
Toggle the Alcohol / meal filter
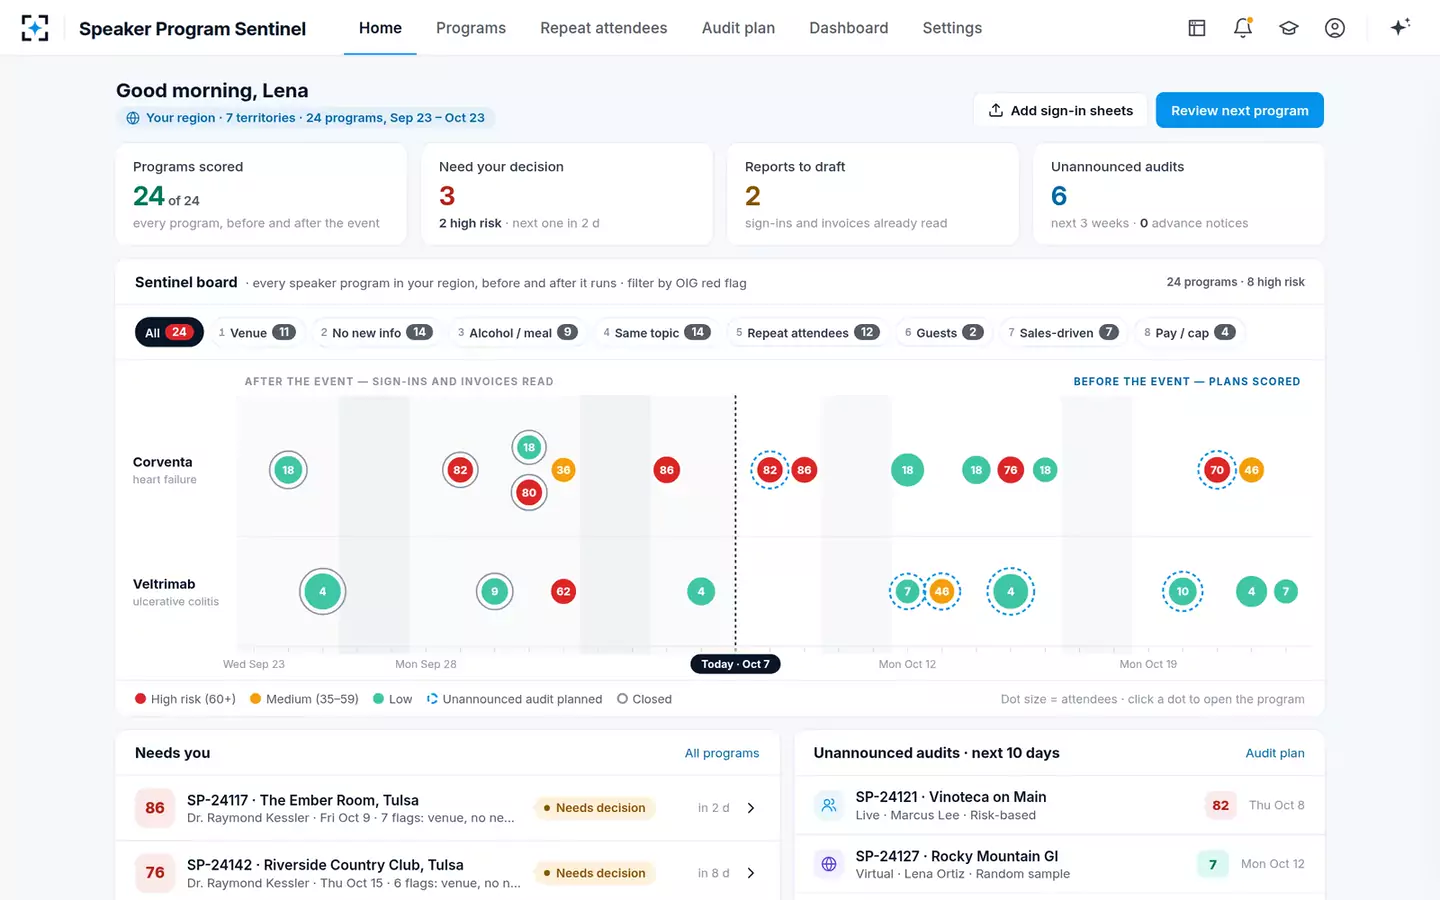tap(517, 332)
